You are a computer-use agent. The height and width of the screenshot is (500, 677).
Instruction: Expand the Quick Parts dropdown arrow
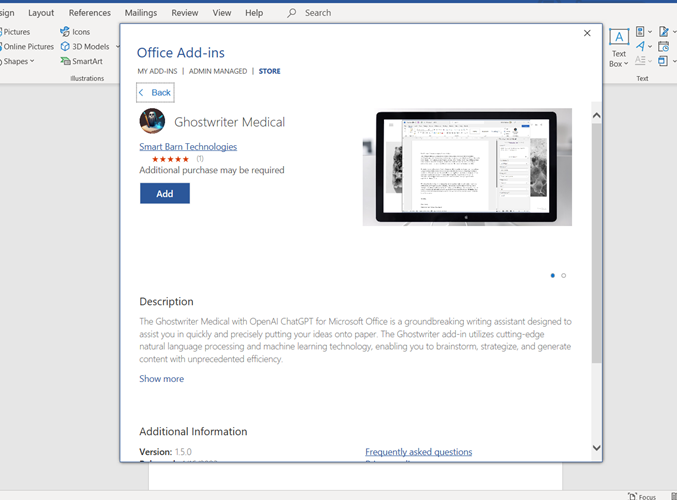650,32
